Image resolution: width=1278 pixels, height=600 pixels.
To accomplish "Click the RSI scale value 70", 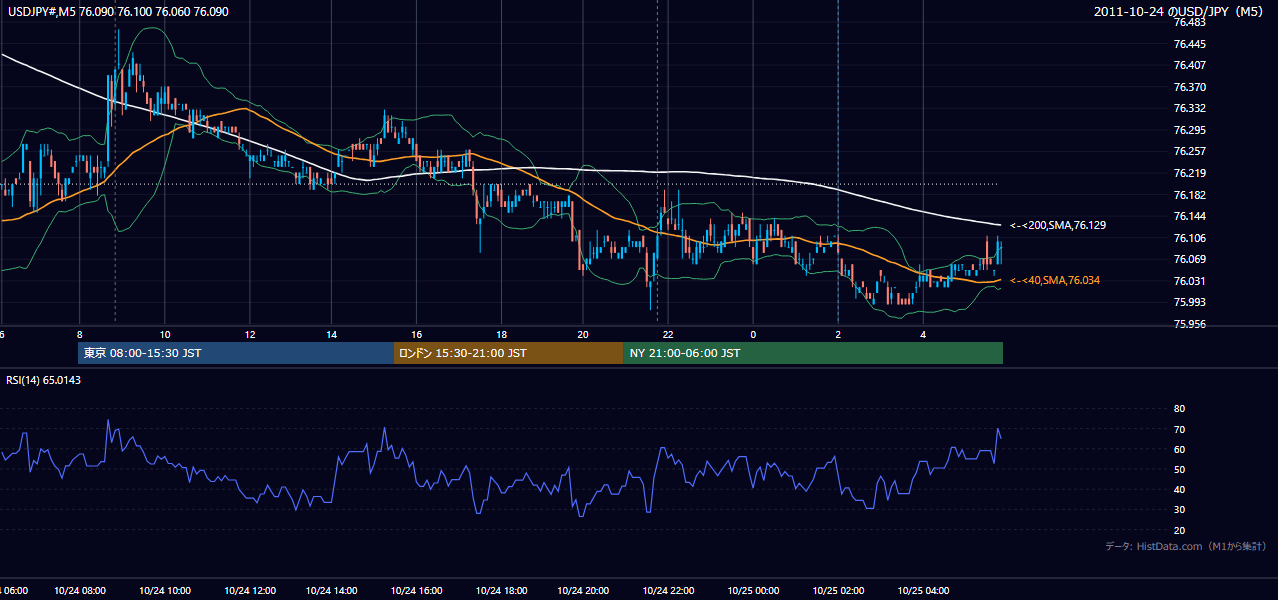I will (x=1179, y=429).
